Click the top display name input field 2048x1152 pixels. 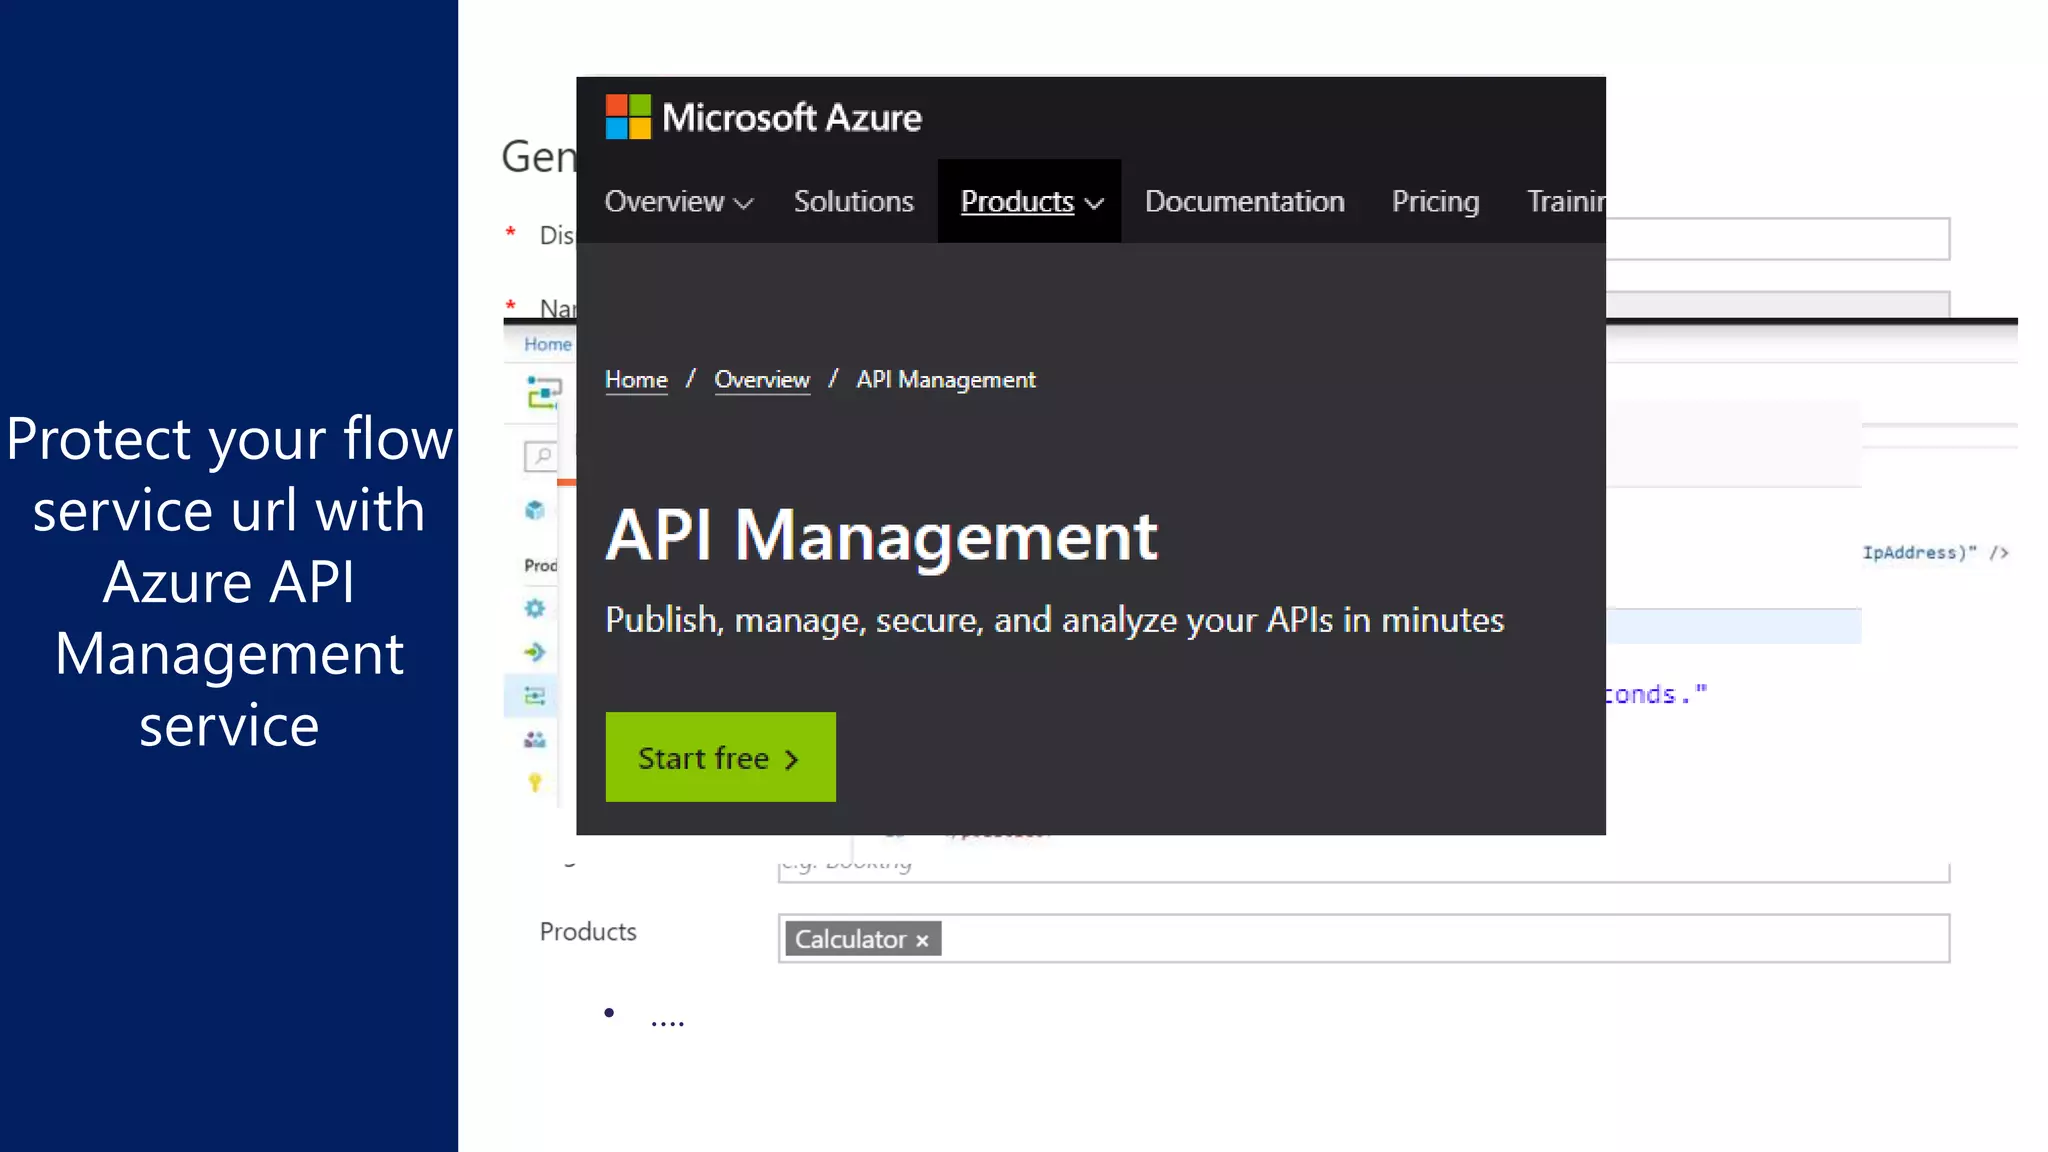1778,239
